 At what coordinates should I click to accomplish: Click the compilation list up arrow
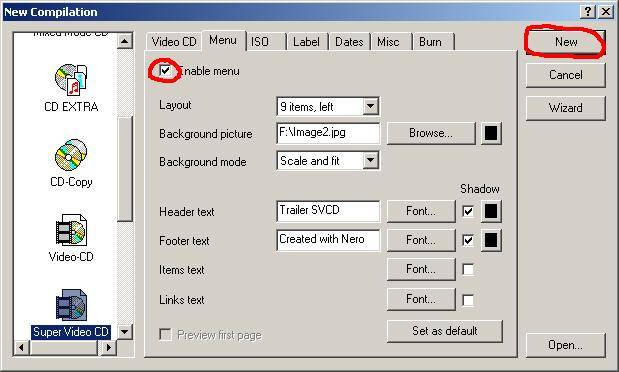125,41
